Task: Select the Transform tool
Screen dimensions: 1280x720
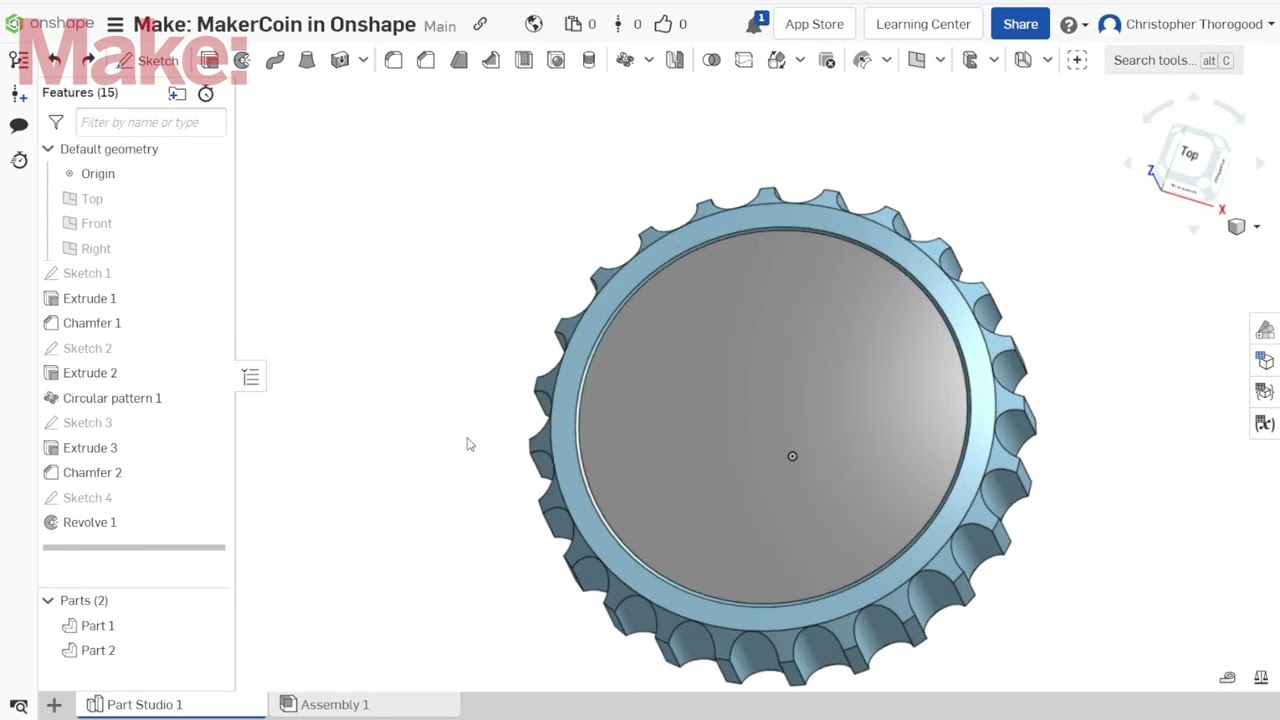Action: (x=776, y=60)
